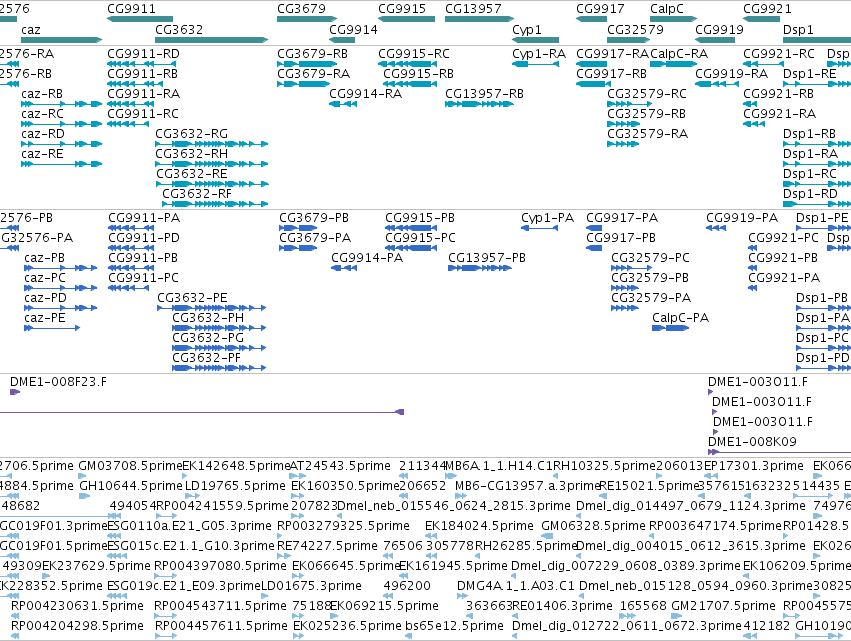Click transcript CG3632-RG
The width and height of the screenshot is (851, 641).
coord(192,134)
